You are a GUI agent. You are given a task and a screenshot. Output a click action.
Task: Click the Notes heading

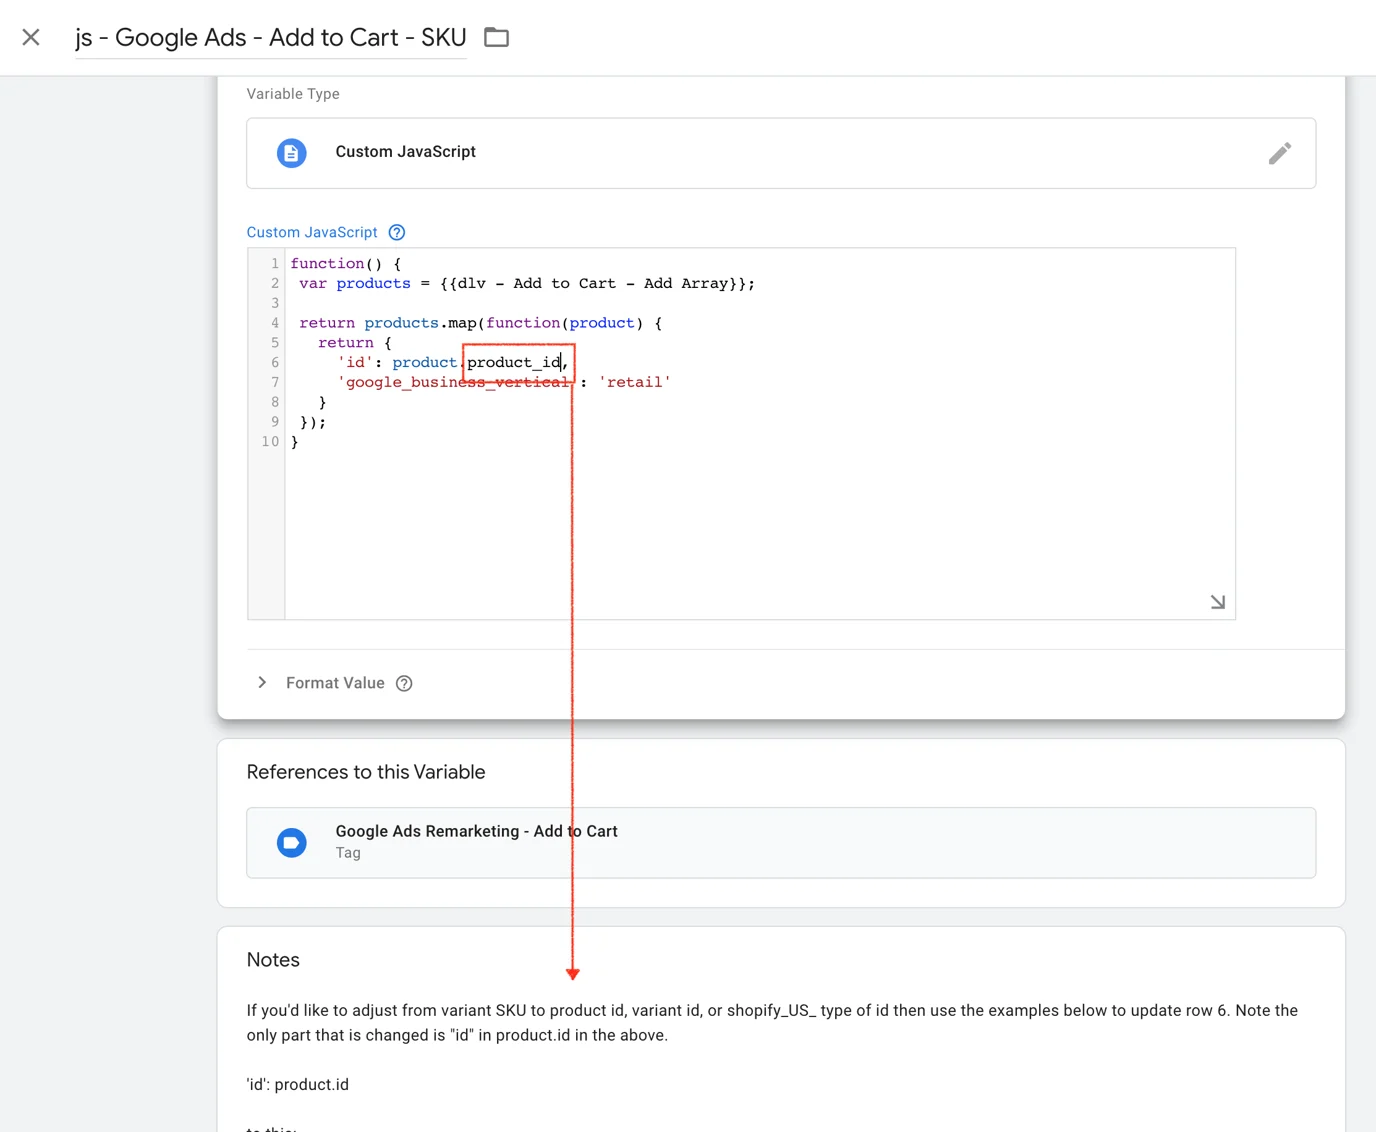[273, 960]
